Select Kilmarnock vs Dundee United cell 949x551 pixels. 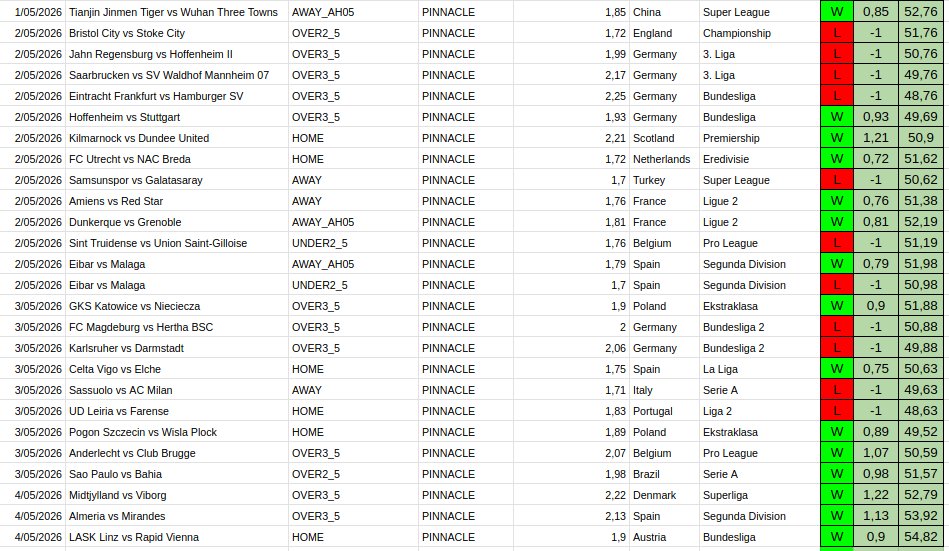(177, 138)
